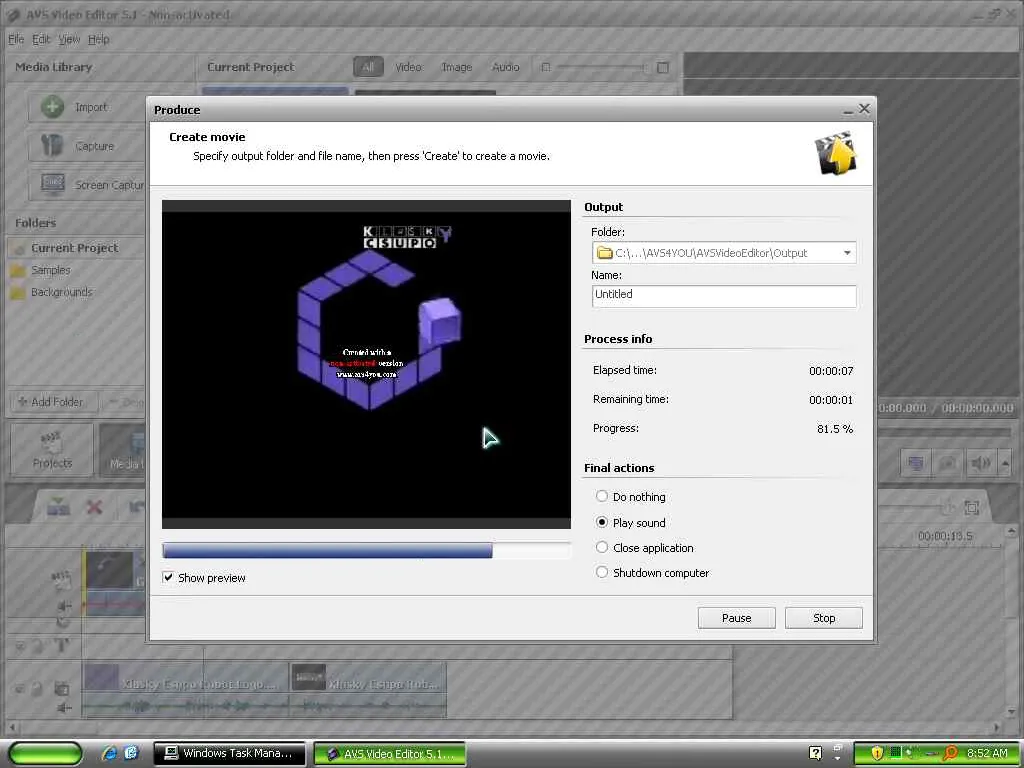Click the Stop button
1024x768 pixels.
pos(824,618)
